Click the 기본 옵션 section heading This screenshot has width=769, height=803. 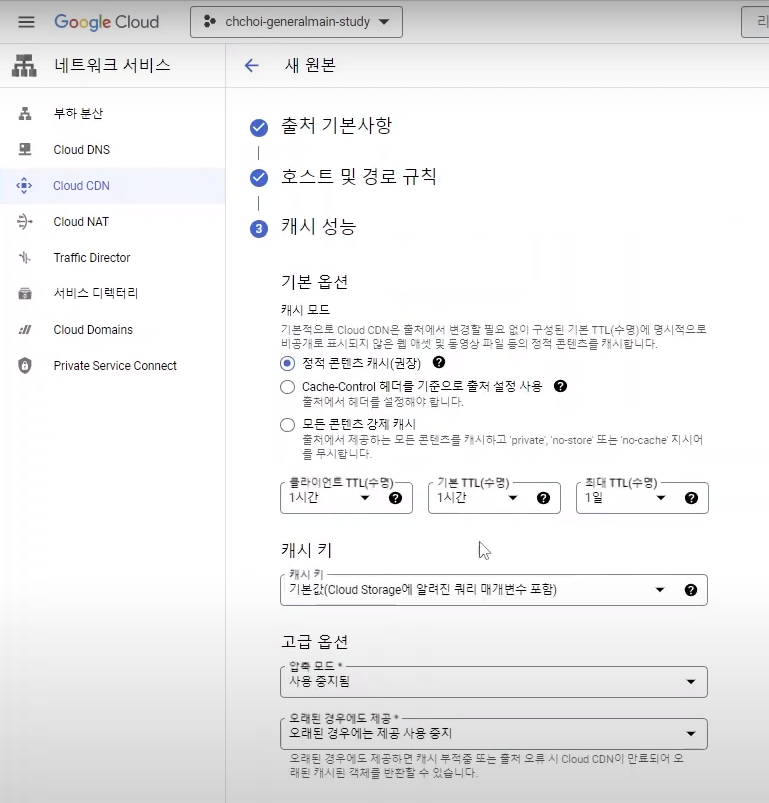point(314,282)
